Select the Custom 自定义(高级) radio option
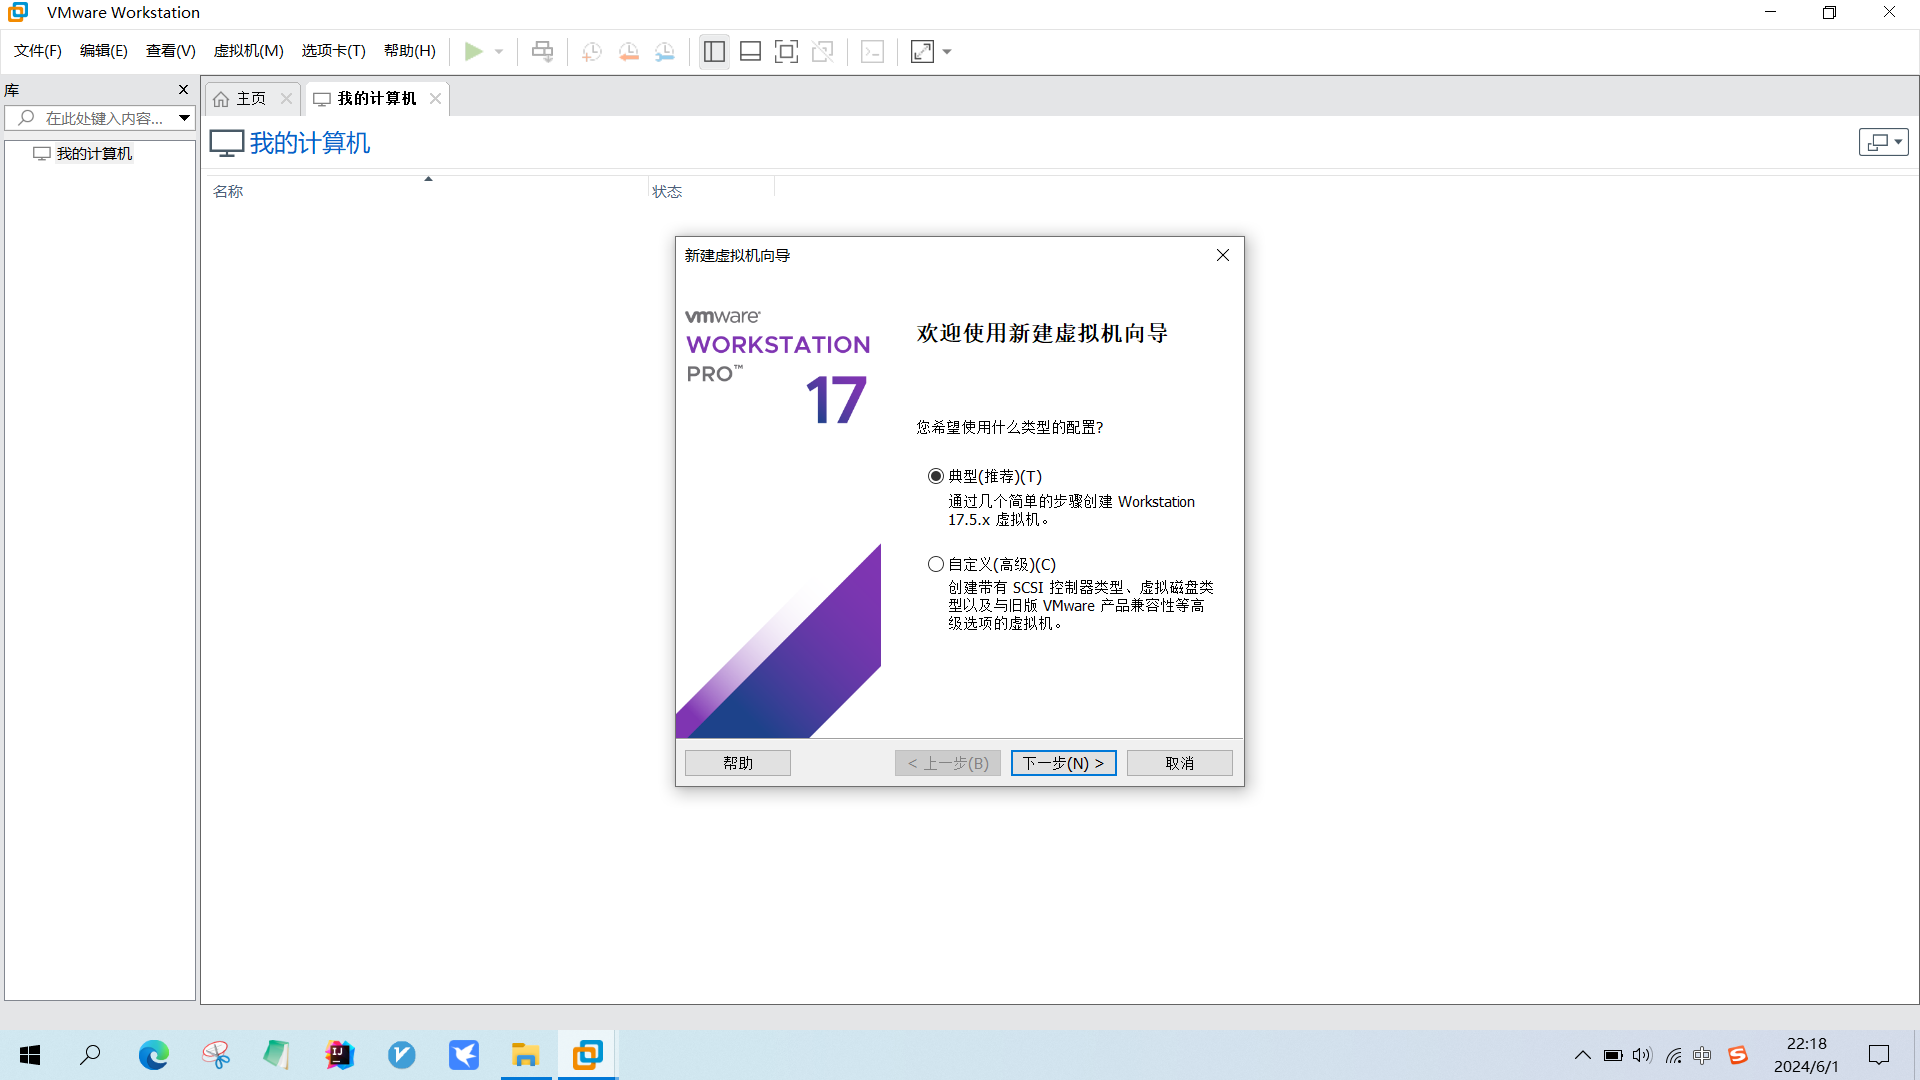This screenshot has width=1920, height=1080. click(936, 564)
